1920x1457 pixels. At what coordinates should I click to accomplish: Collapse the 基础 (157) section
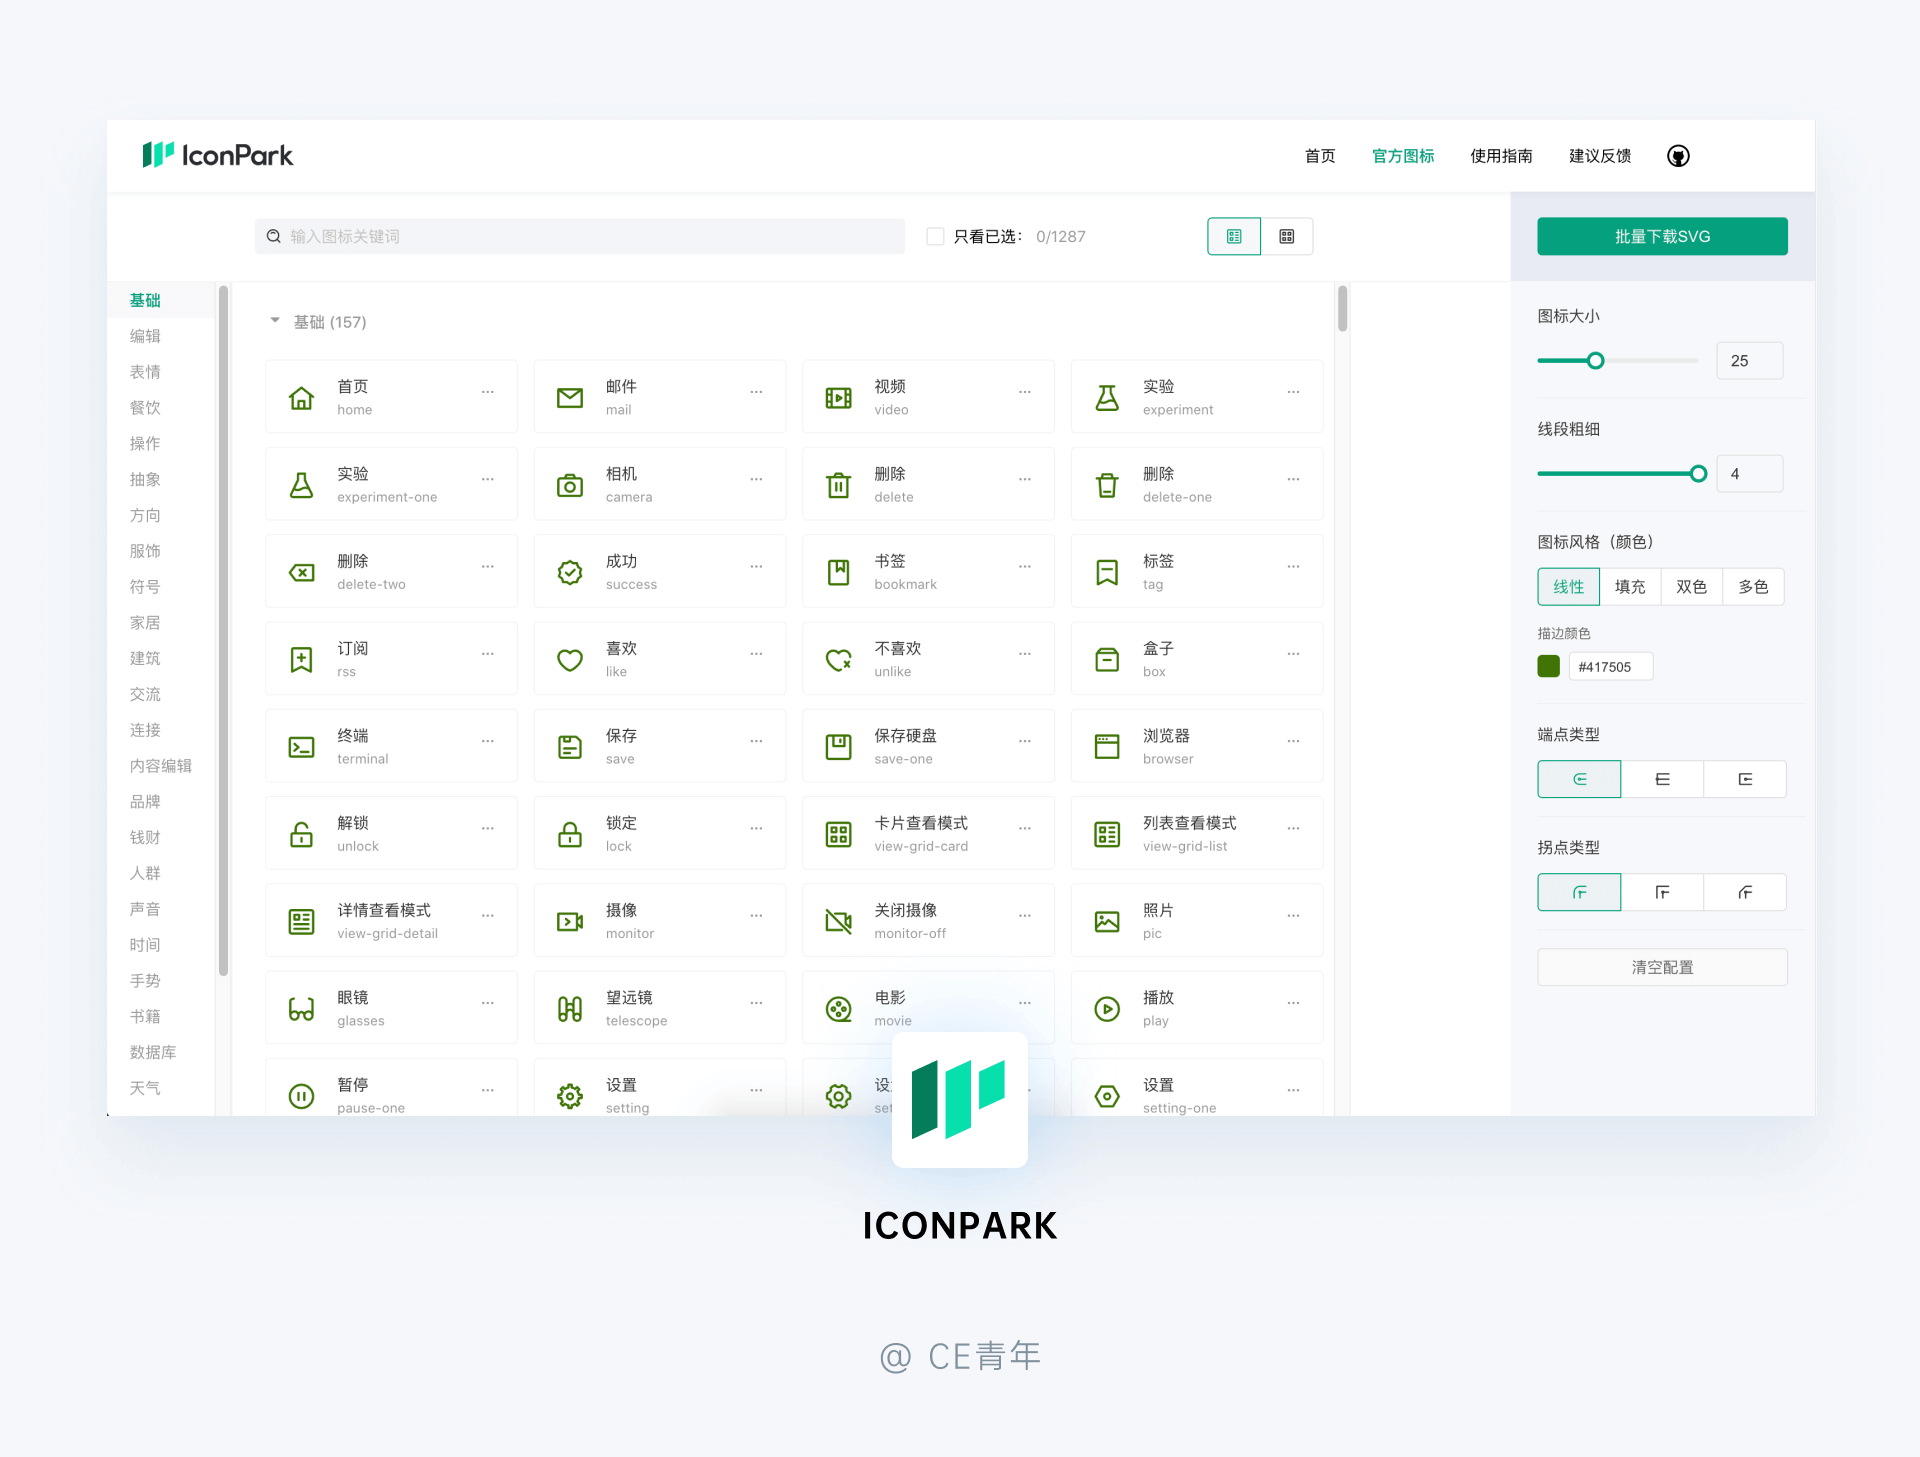tap(275, 321)
